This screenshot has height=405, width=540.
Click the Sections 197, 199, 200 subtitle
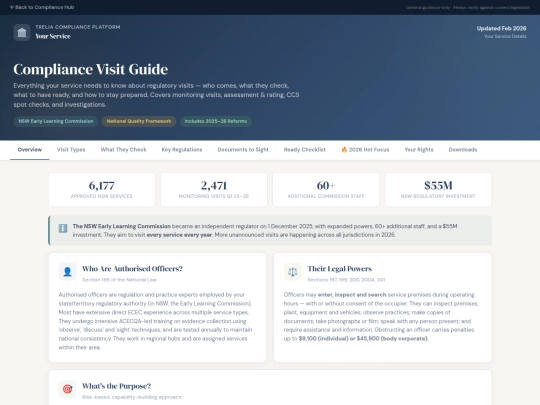pyautogui.click(x=346, y=280)
